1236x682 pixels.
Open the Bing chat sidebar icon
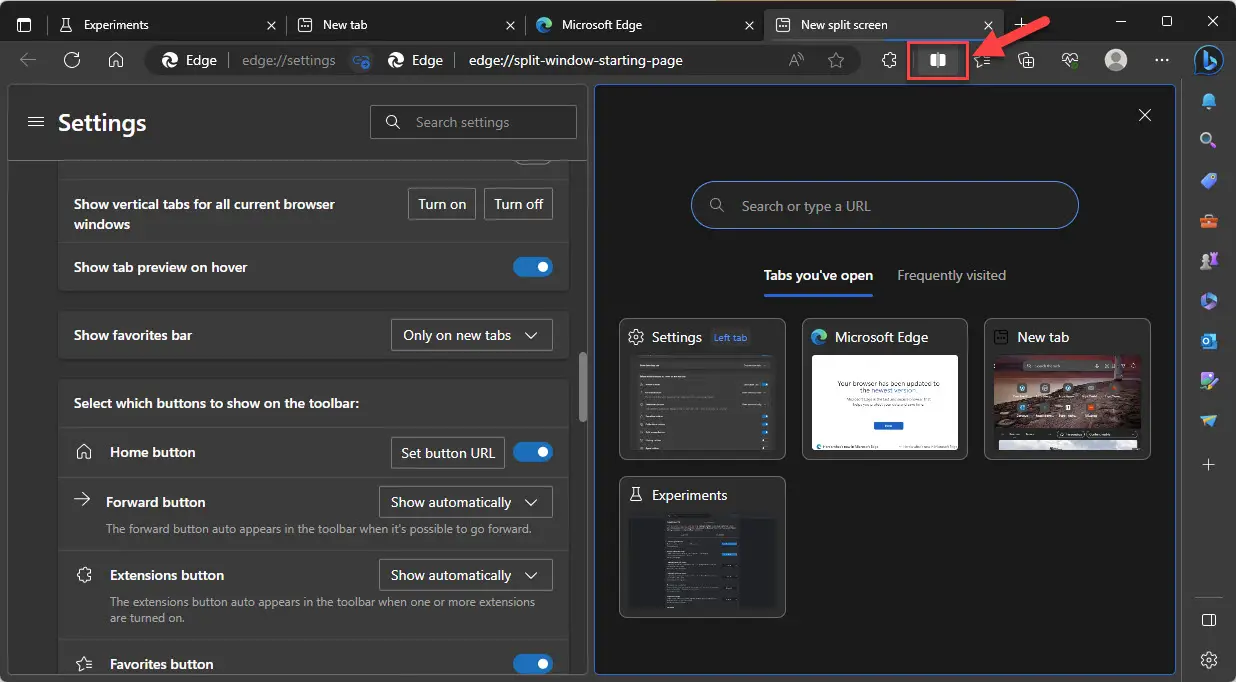pos(1209,60)
